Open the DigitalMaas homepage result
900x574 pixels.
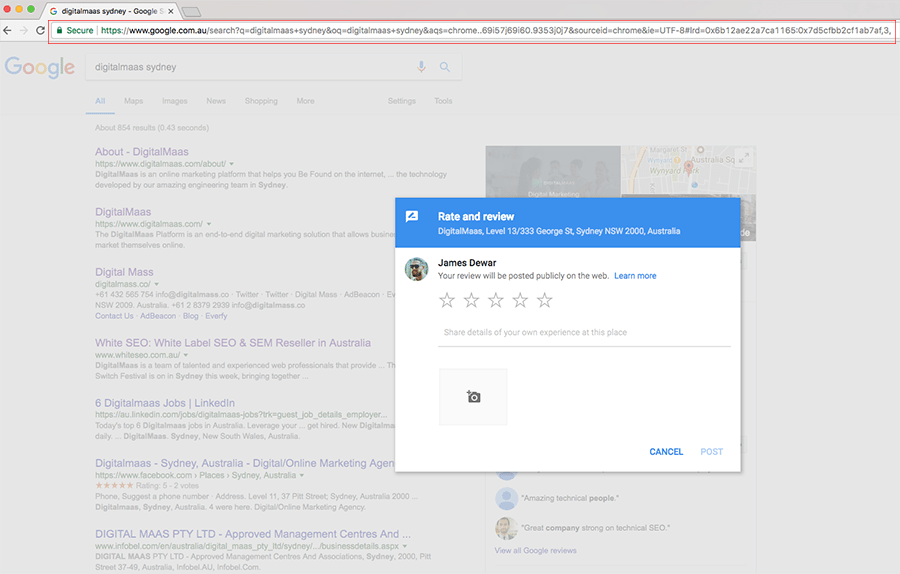(123, 212)
